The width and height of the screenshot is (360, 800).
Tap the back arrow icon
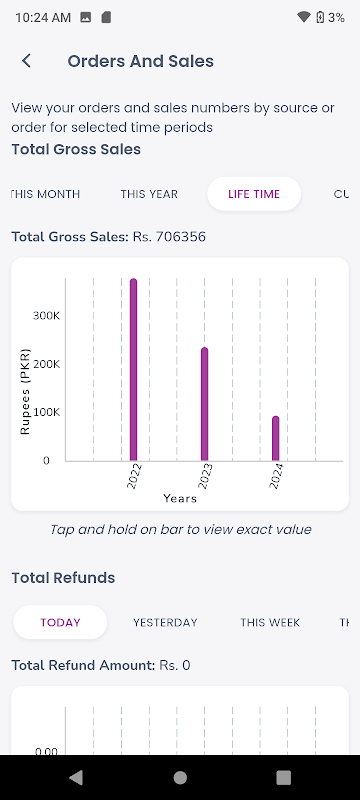click(27, 61)
